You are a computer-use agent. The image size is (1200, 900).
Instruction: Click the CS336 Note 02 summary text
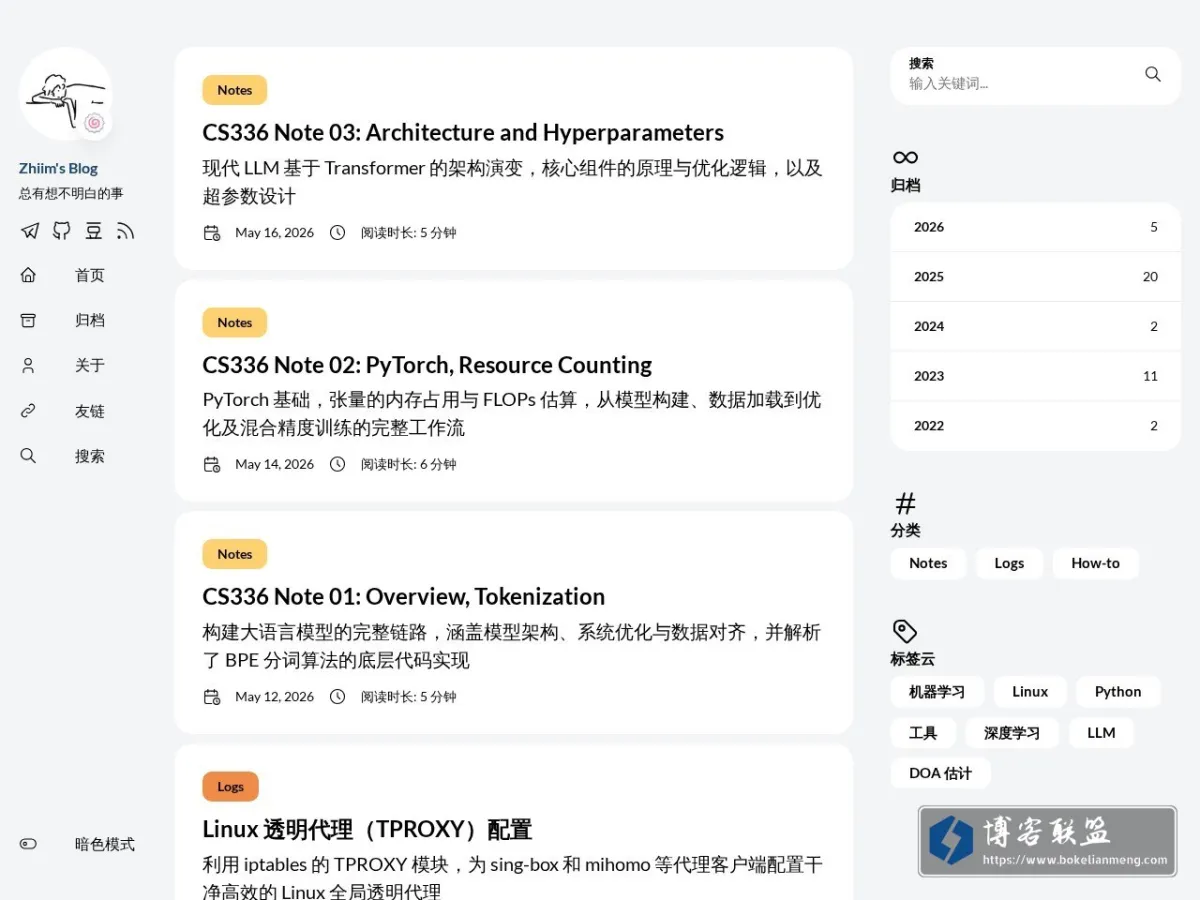coord(512,414)
